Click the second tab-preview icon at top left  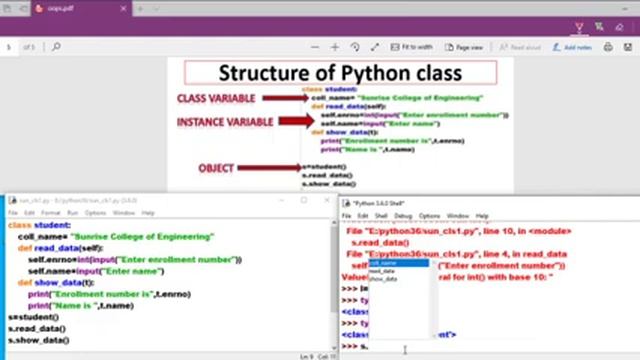(24, 8)
